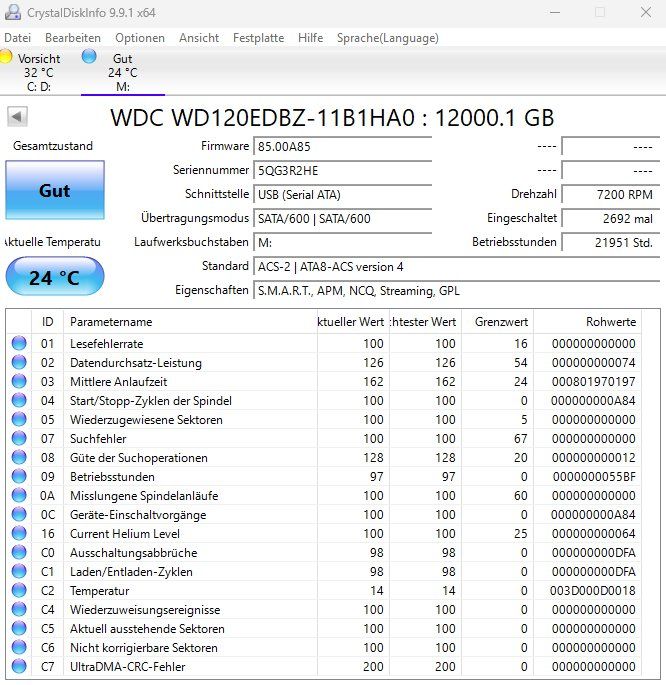The image size is (666, 685).
Task: Click status orb for Start/Stopp-Zyklen der Spindel
Action: (x=19, y=400)
